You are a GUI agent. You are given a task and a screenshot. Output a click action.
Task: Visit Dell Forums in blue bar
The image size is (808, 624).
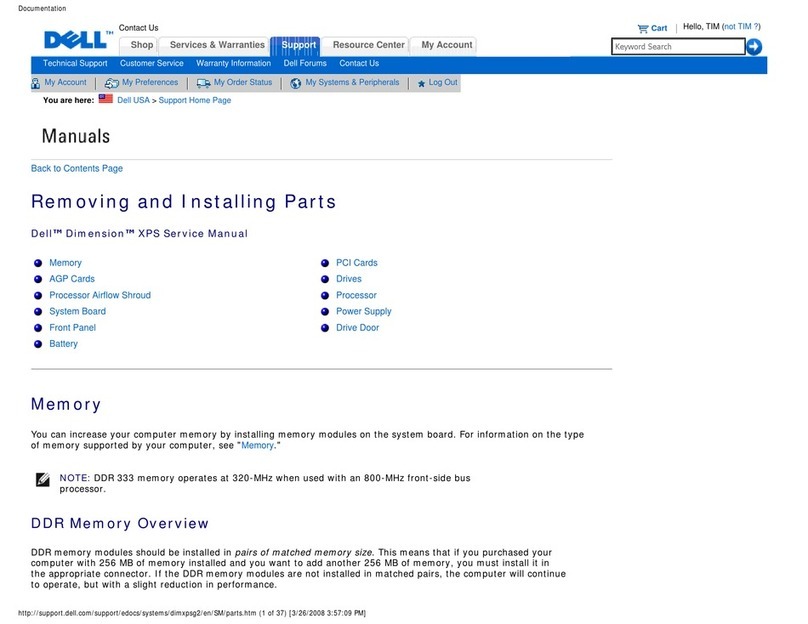[305, 63]
